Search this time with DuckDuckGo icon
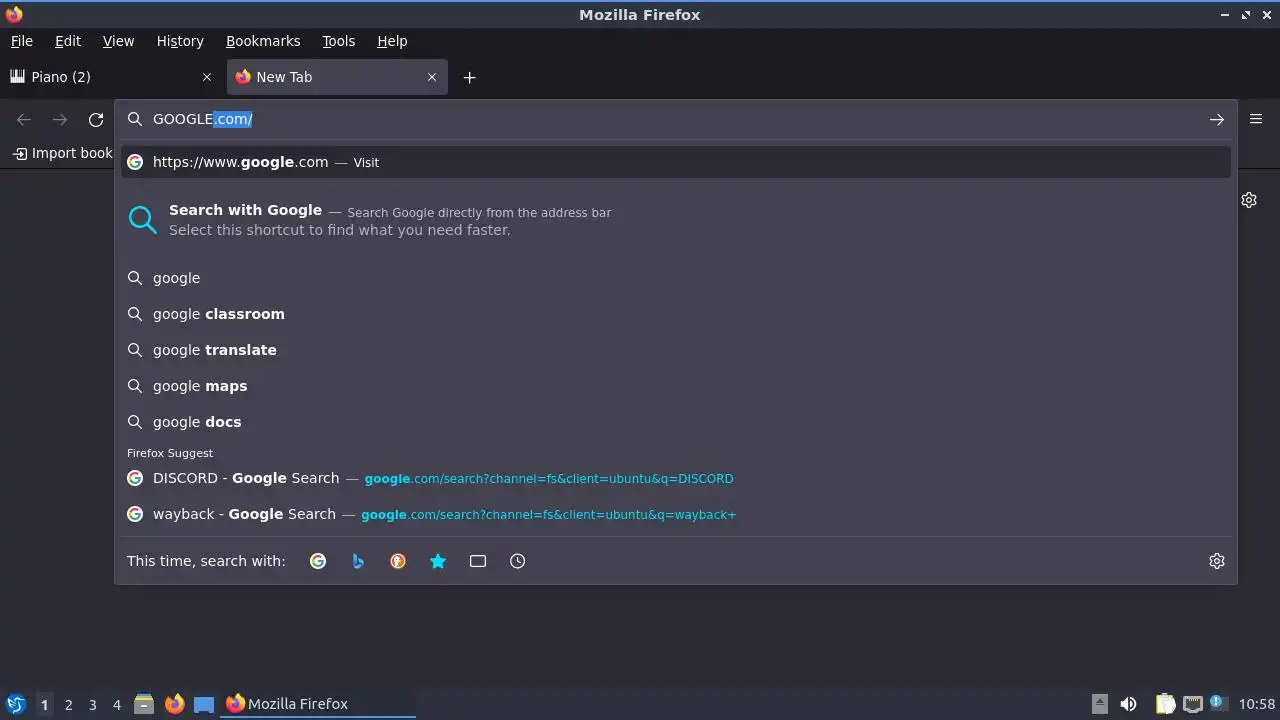The width and height of the screenshot is (1280, 720). (398, 561)
